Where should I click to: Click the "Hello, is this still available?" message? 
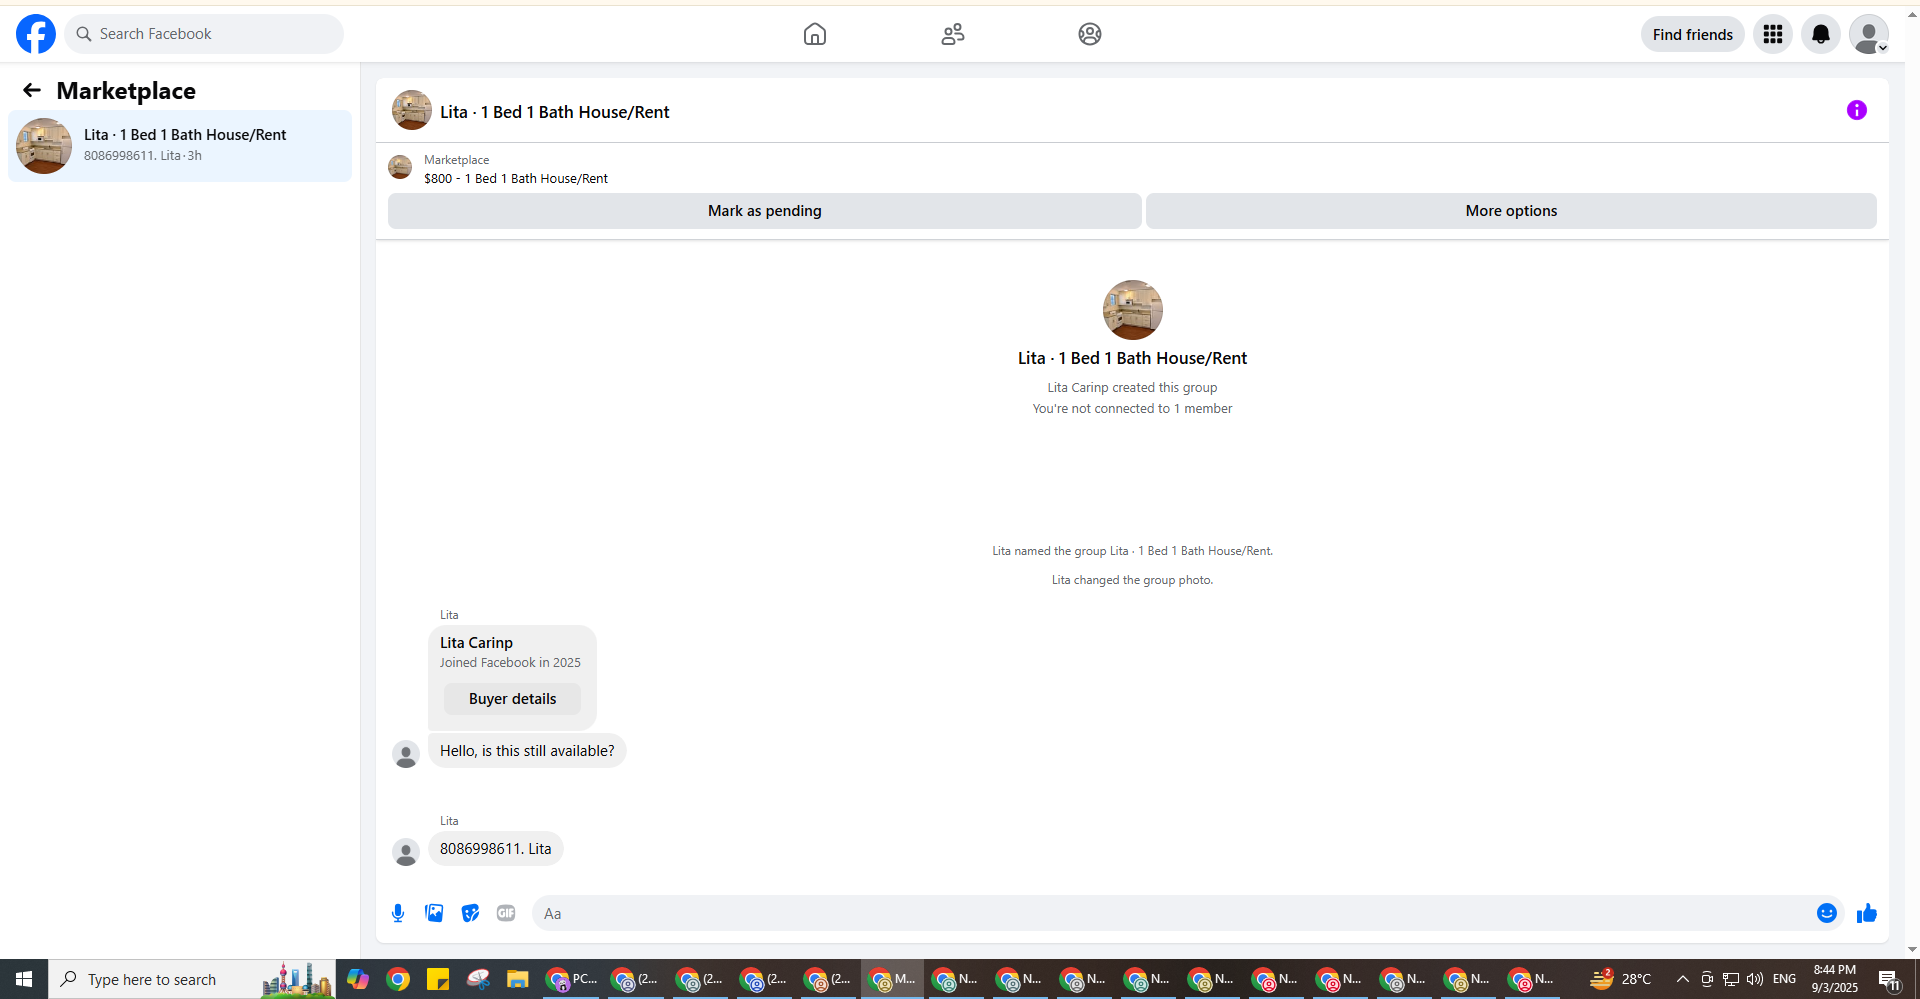(x=527, y=751)
